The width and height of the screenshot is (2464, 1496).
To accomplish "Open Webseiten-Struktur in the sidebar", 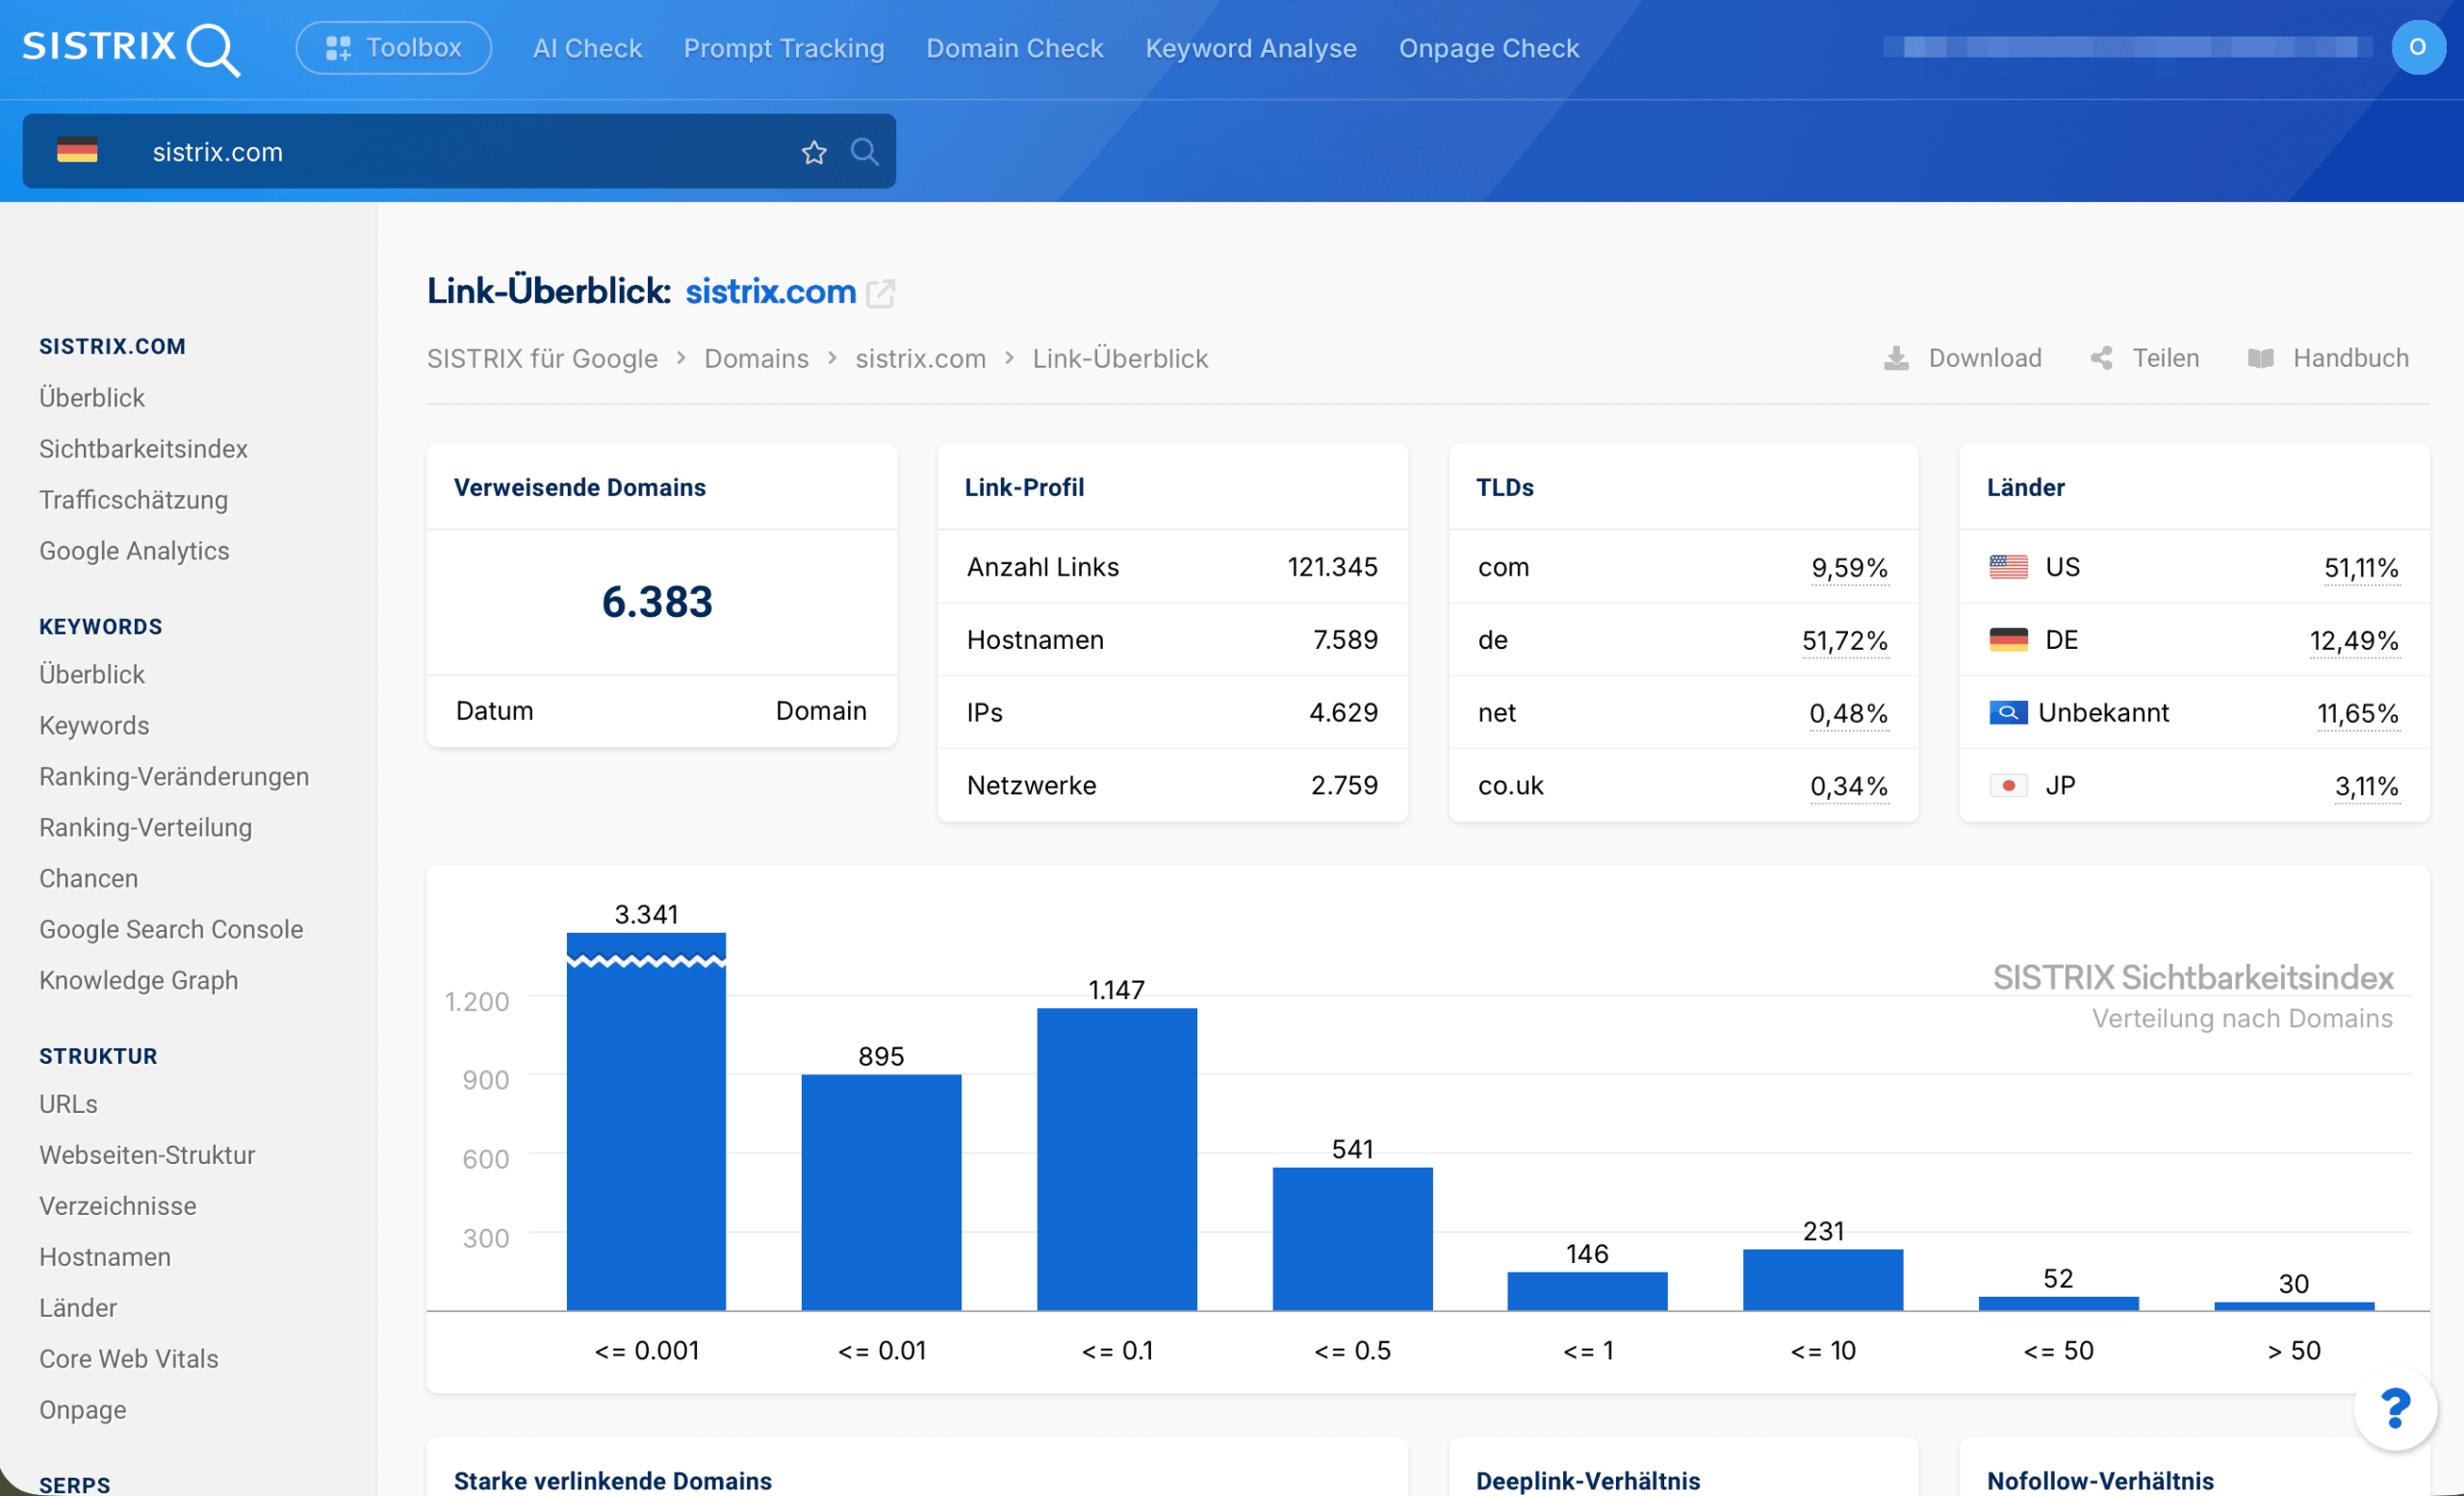I will [x=147, y=1155].
